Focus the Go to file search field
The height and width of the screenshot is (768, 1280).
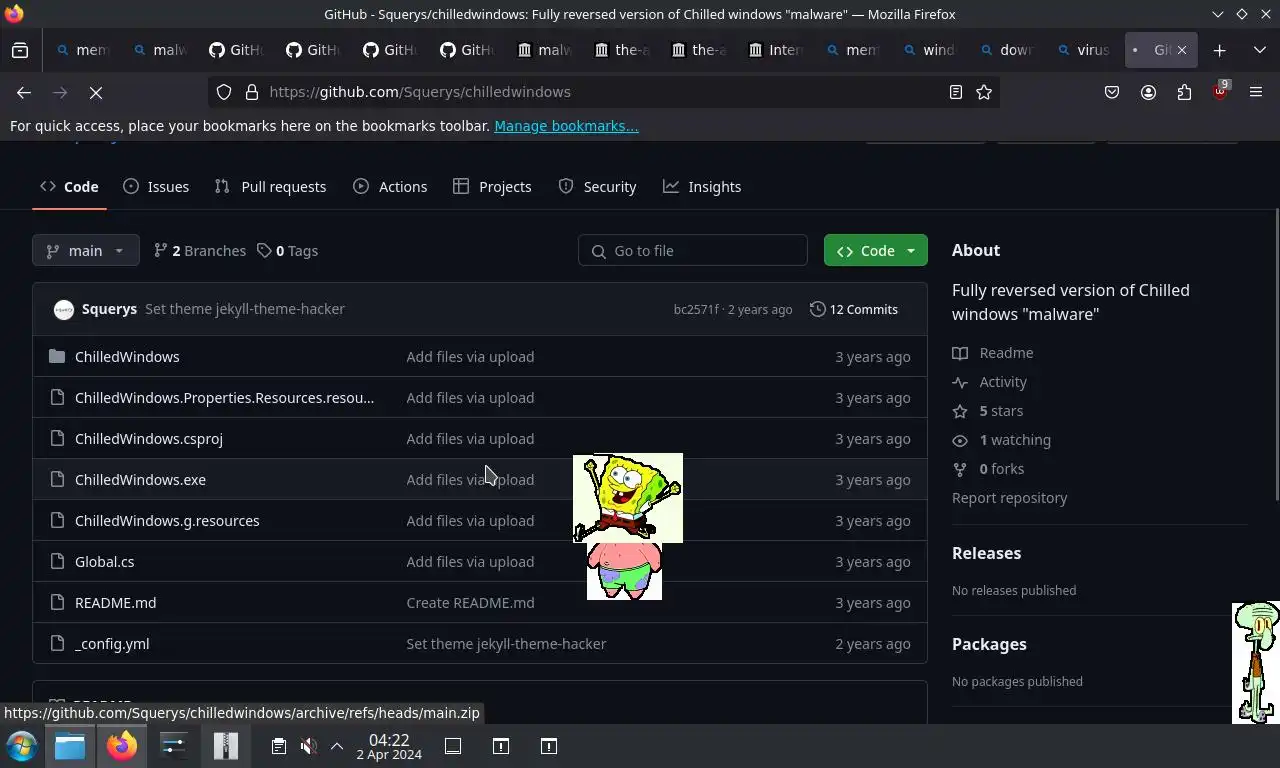pos(693,250)
